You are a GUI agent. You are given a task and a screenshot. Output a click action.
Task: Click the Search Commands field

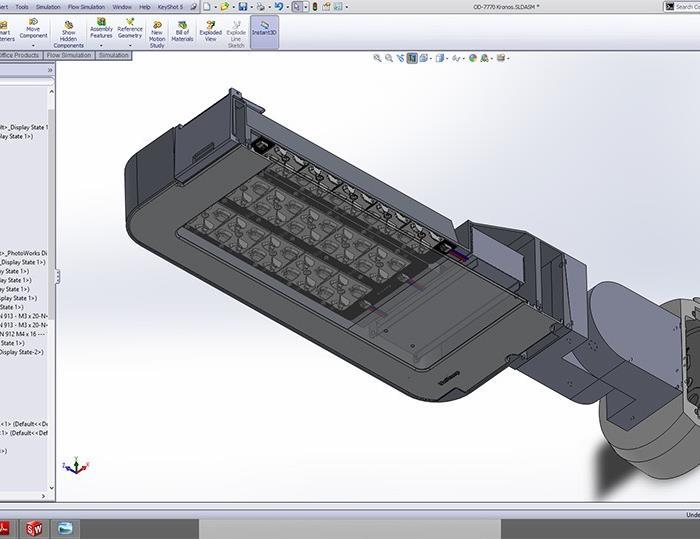coord(683,7)
